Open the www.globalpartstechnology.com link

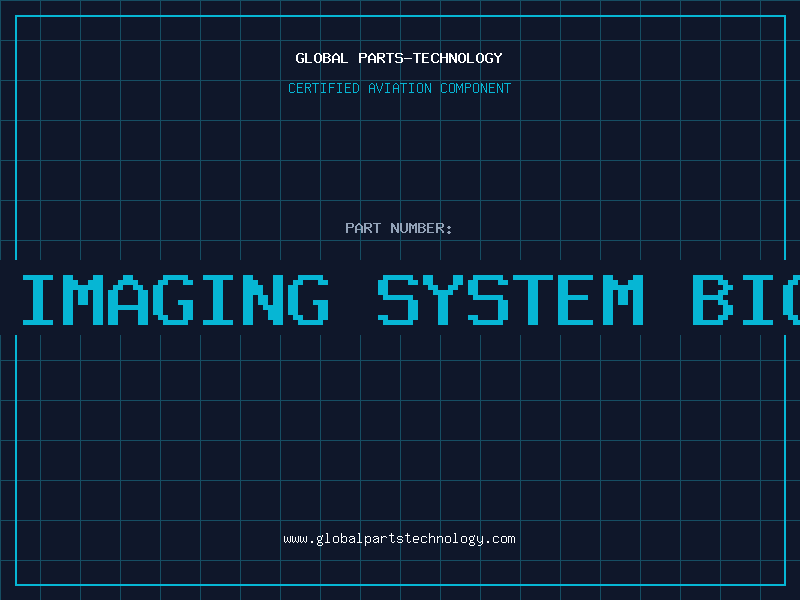click(399, 539)
